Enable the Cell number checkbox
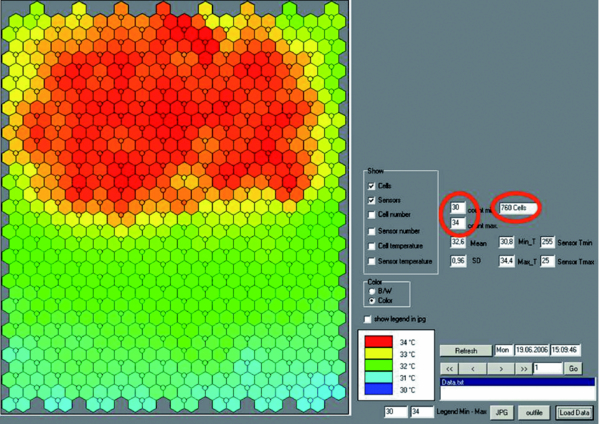Viewport: 600px width, 424px height. 371,215
